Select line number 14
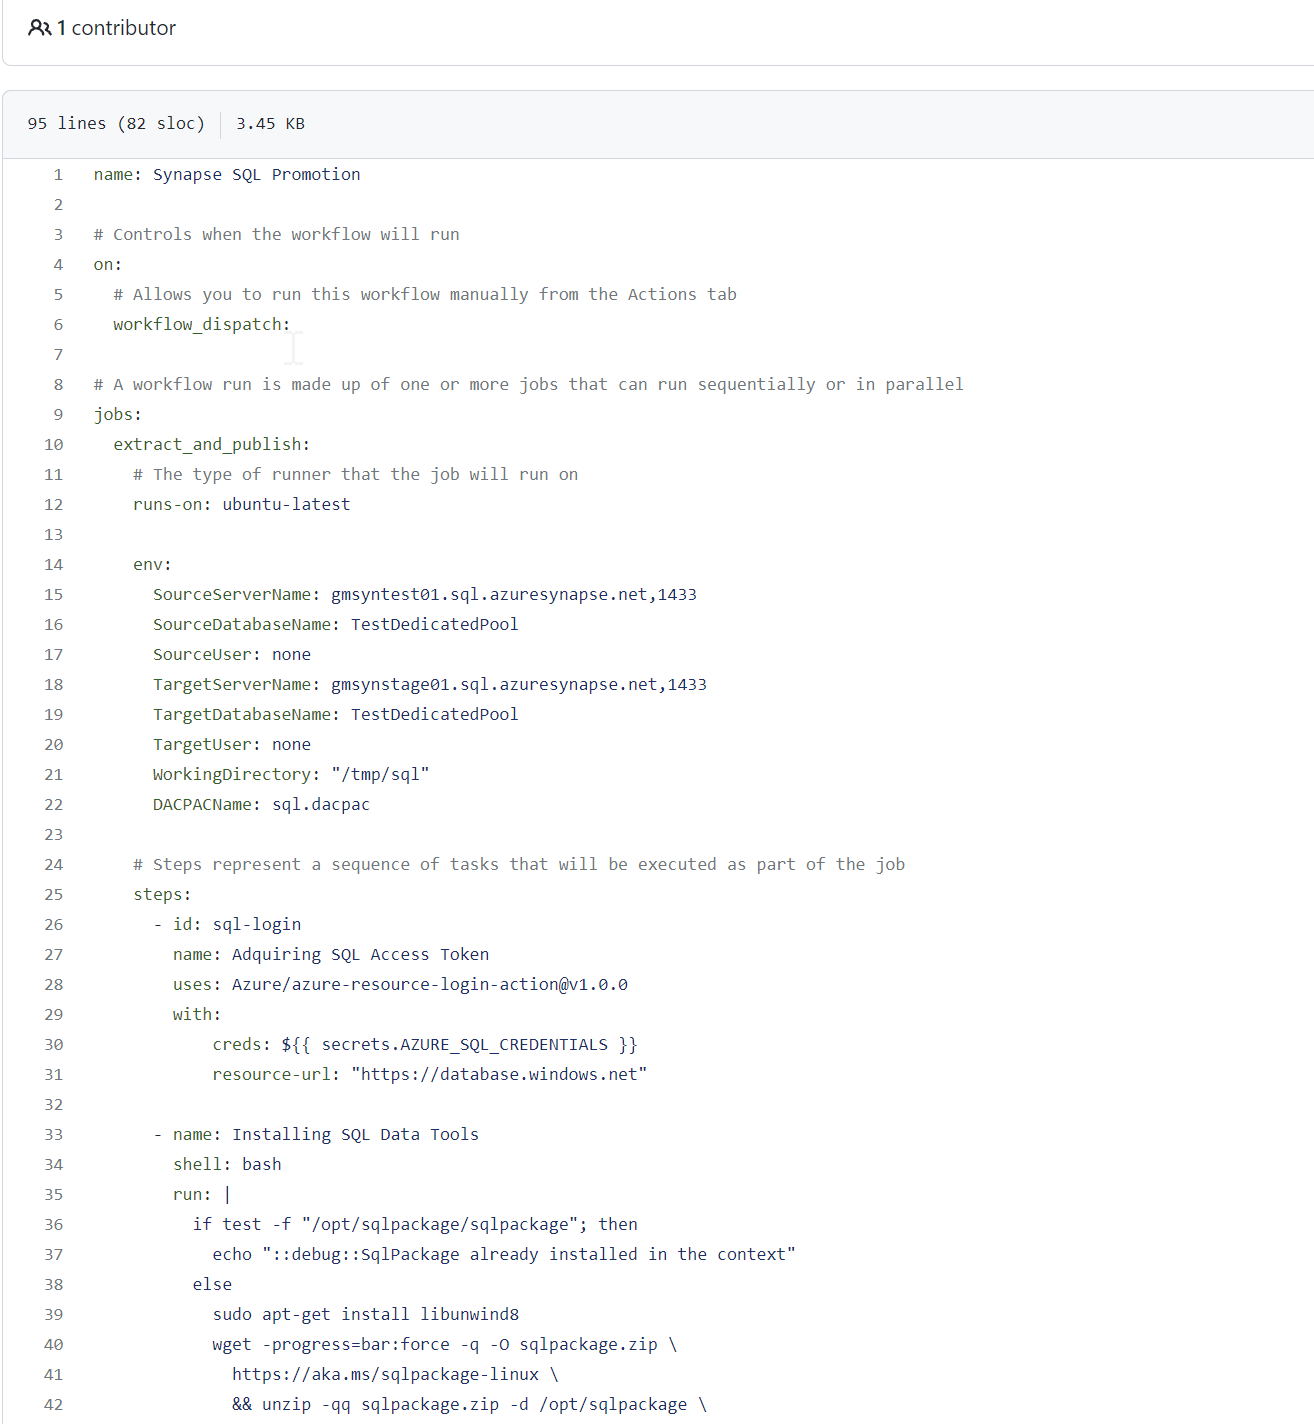This screenshot has height=1424, width=1314. pyautogui.click(x=54, y=565)
